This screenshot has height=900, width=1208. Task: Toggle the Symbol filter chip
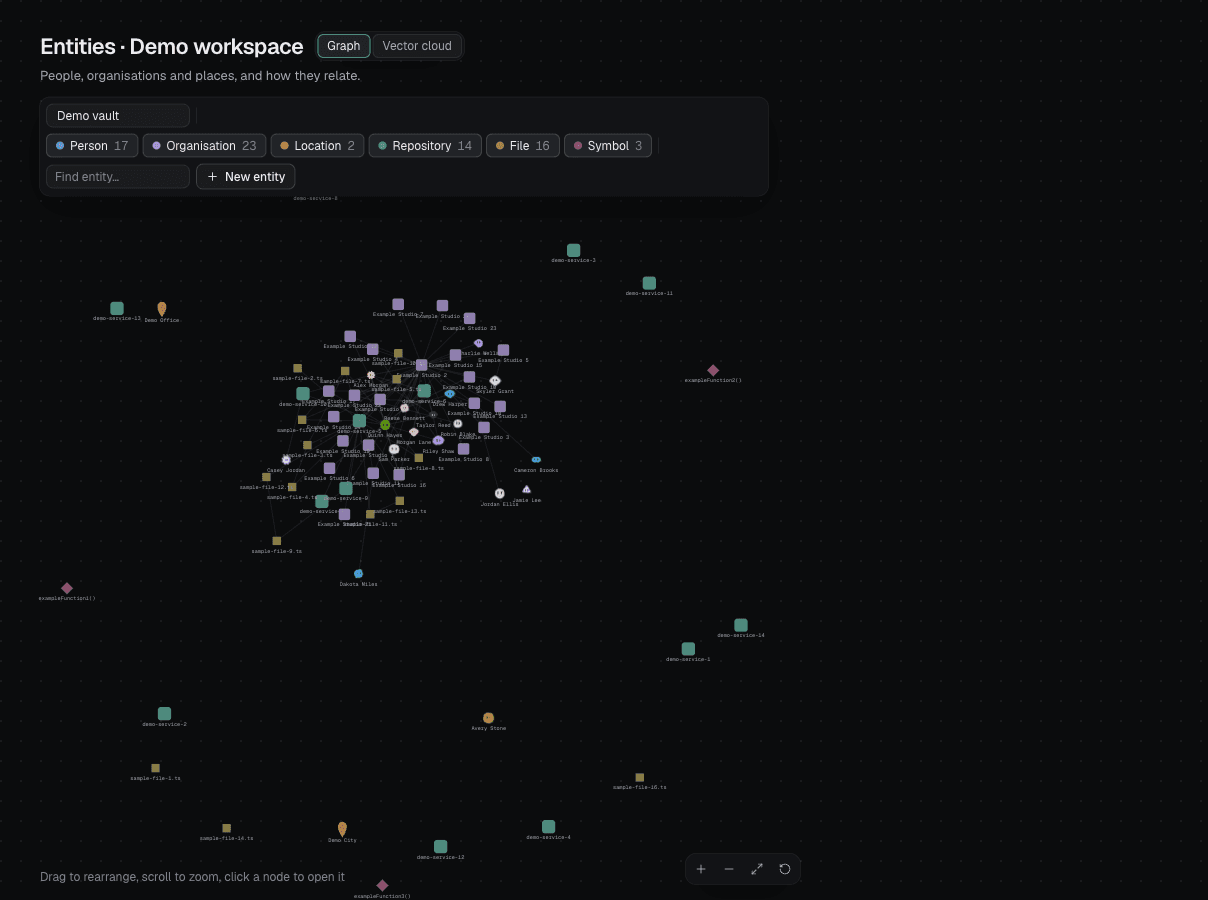coord(608,146)
